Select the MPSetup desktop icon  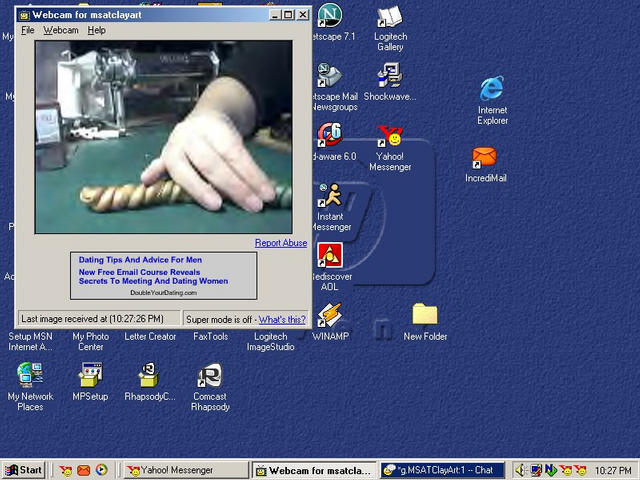tap(90, 375)
